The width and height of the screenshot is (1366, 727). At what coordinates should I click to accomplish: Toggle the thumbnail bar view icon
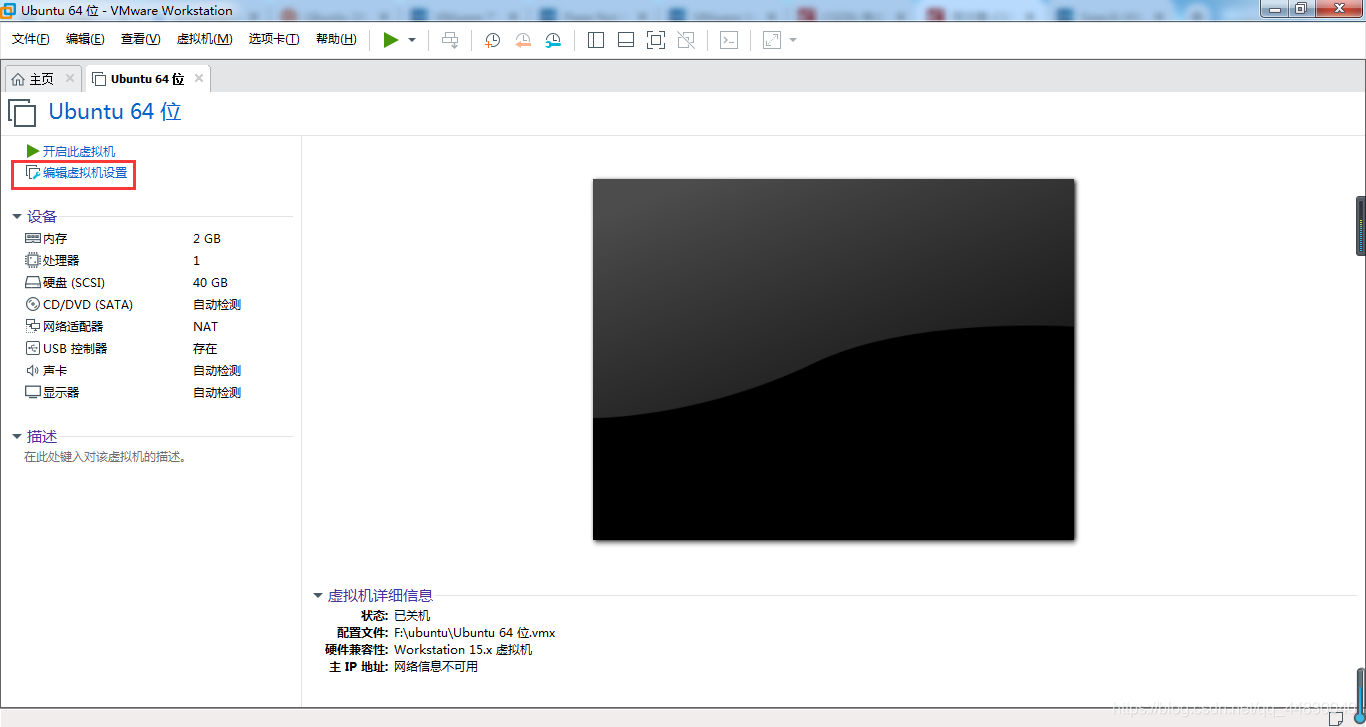[x=626, y=40]
